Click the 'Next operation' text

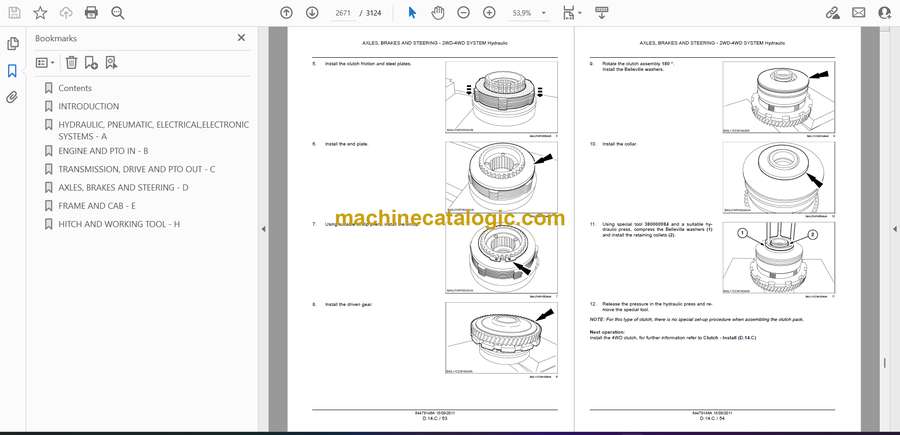point(606,332)
